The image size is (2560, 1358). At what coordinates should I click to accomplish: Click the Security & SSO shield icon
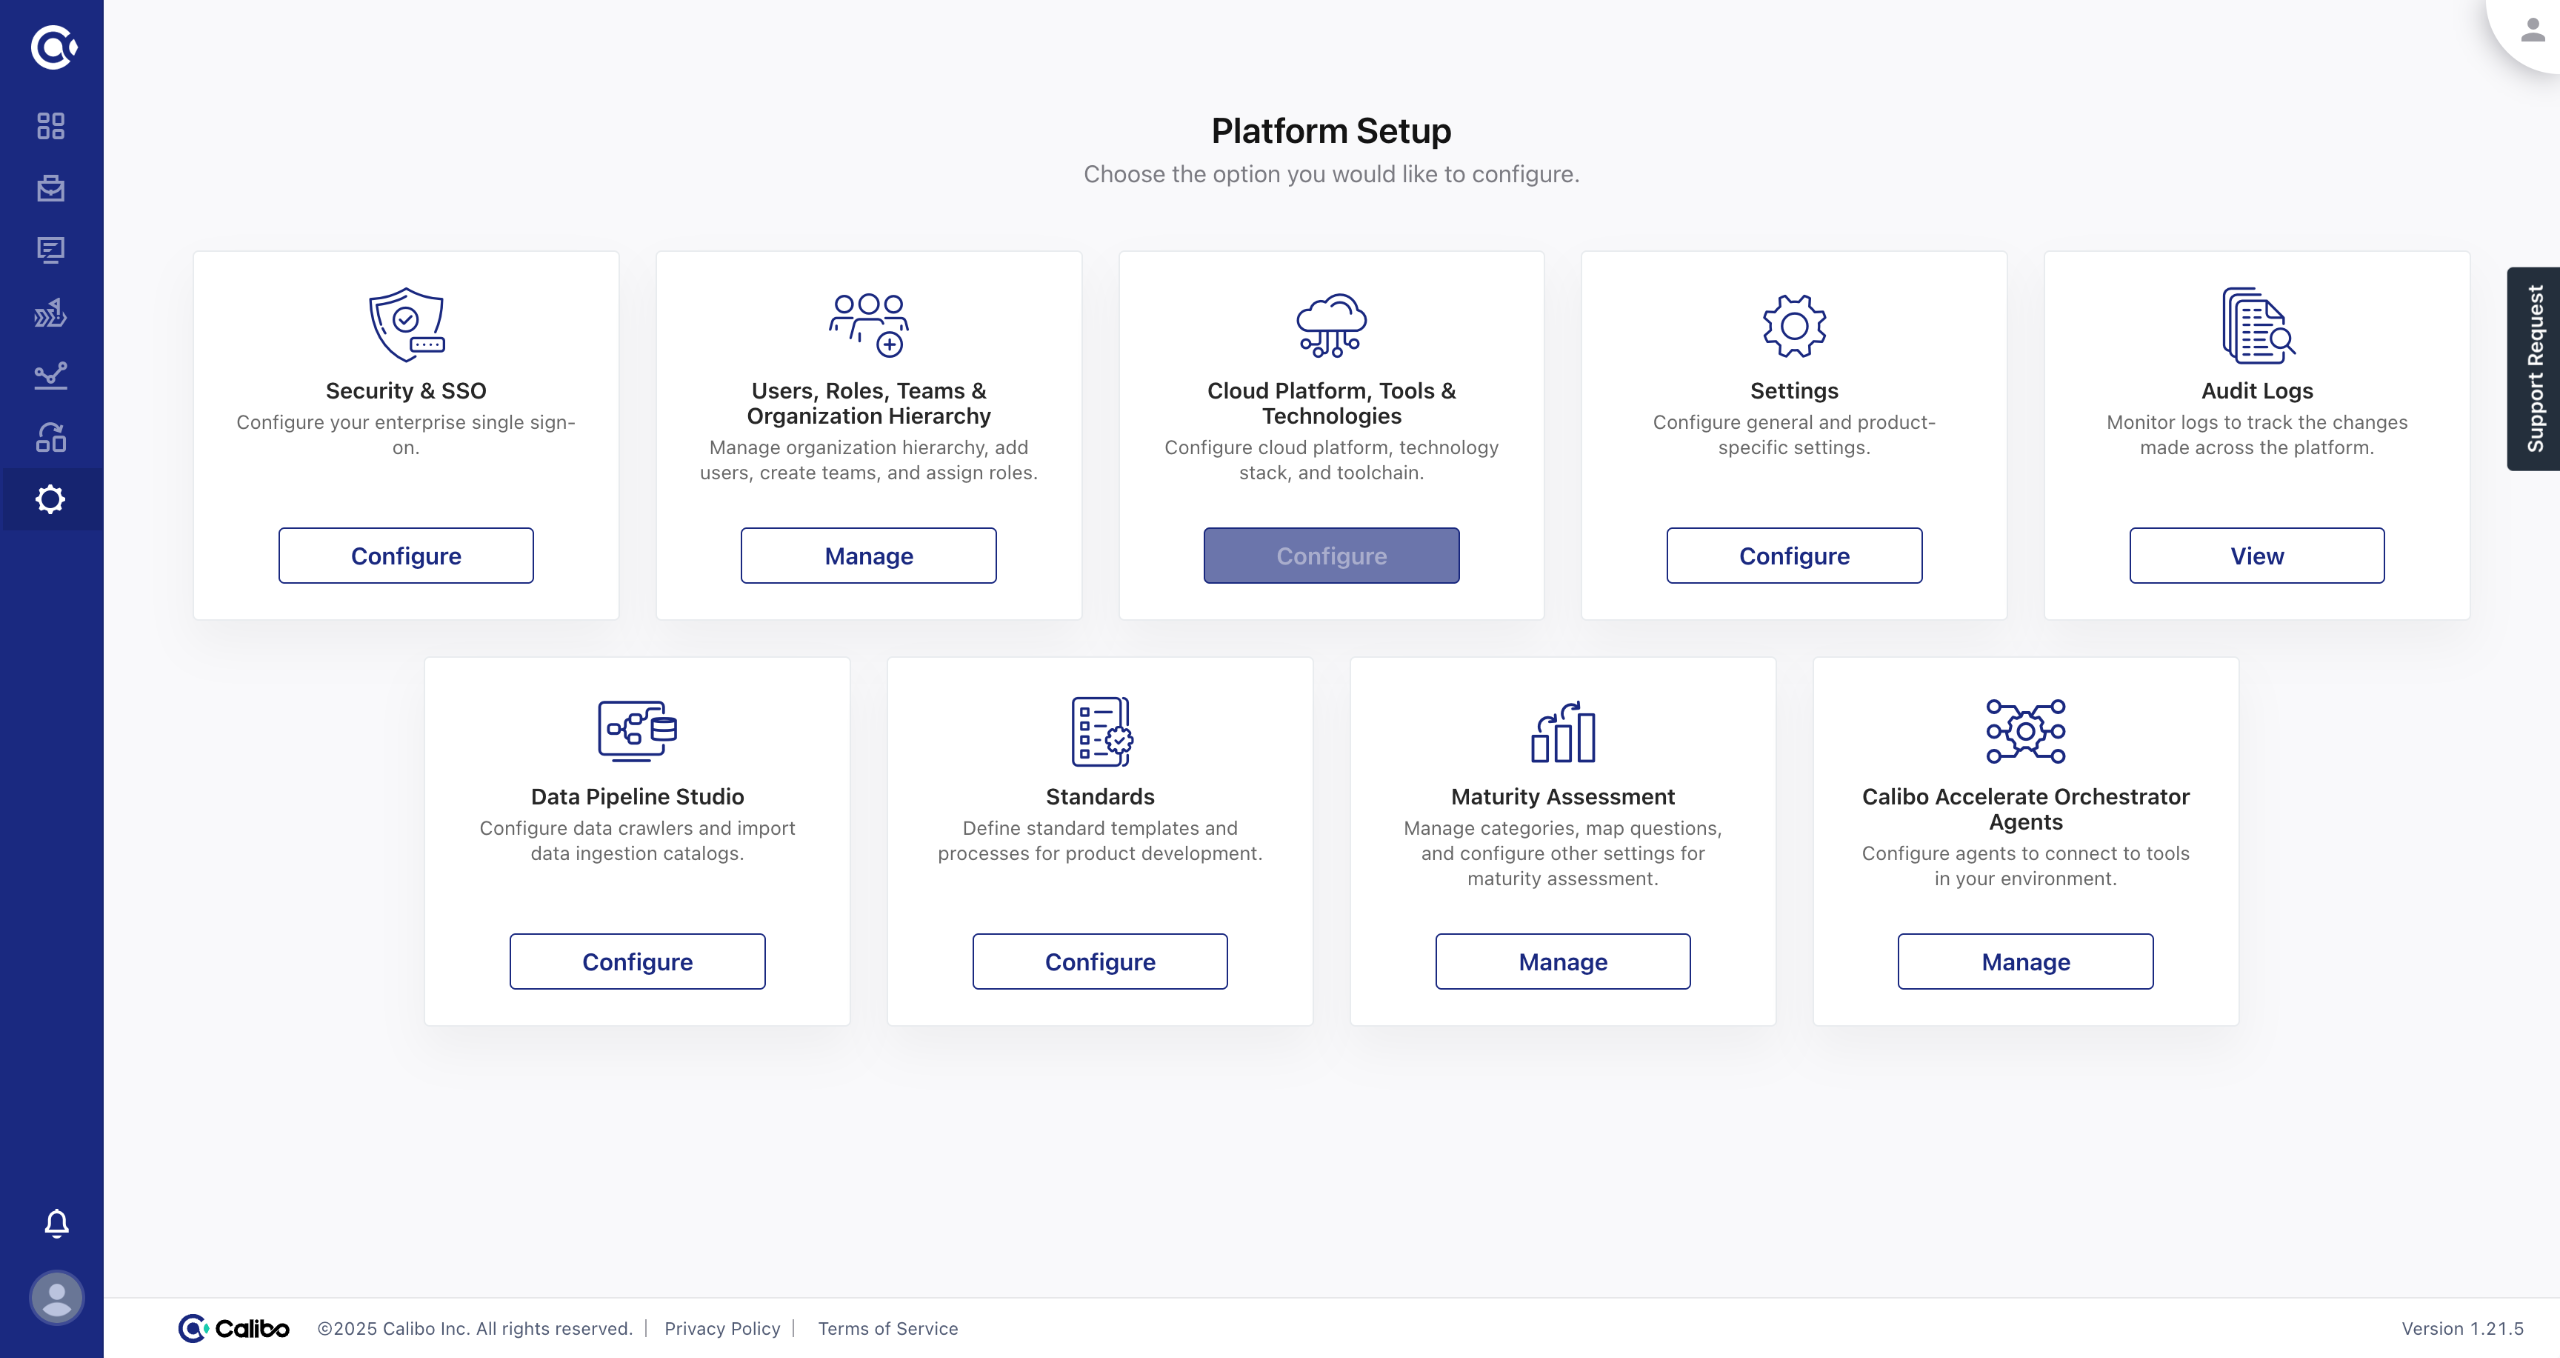click(406, 325)
